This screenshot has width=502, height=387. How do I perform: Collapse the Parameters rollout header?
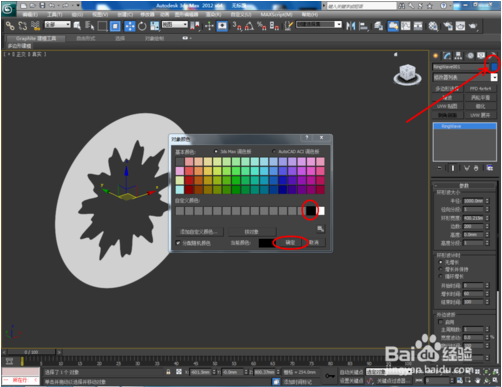pyautogui.click(x=464, y=185)
